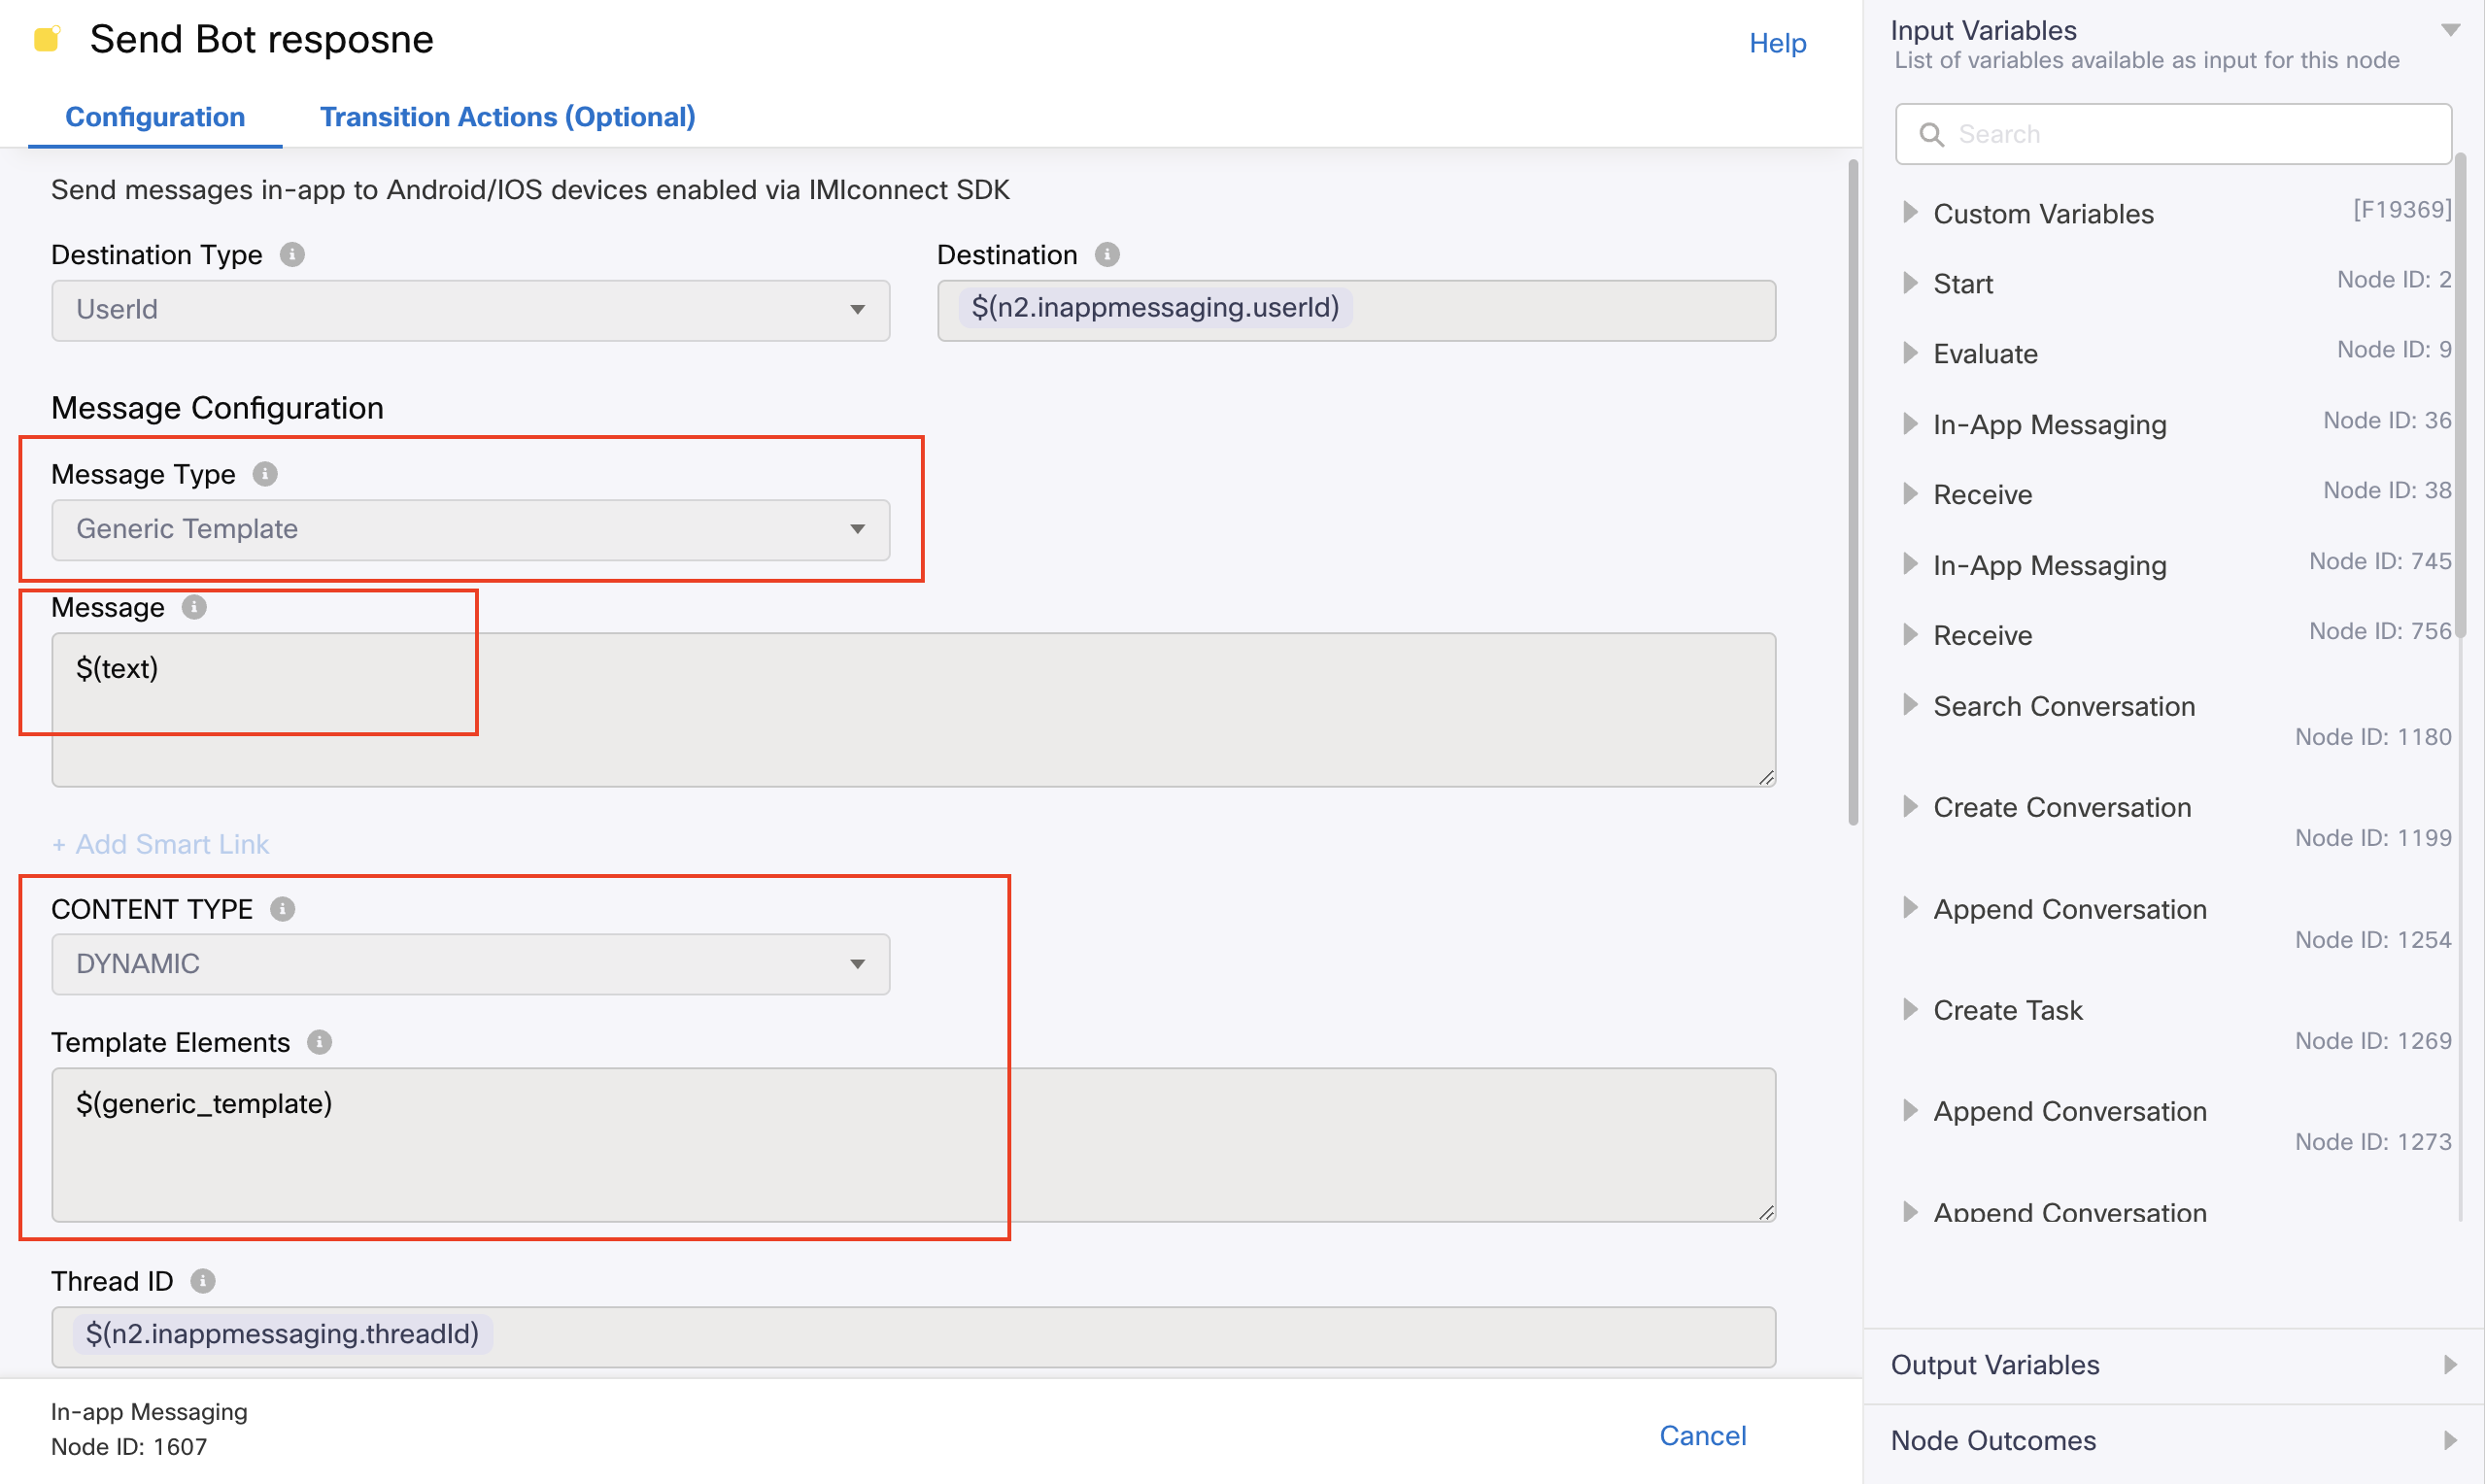Screen dimensions: 2485x1484
Task: Collapse the Input Variables panel
Action: click(2450, 30)
